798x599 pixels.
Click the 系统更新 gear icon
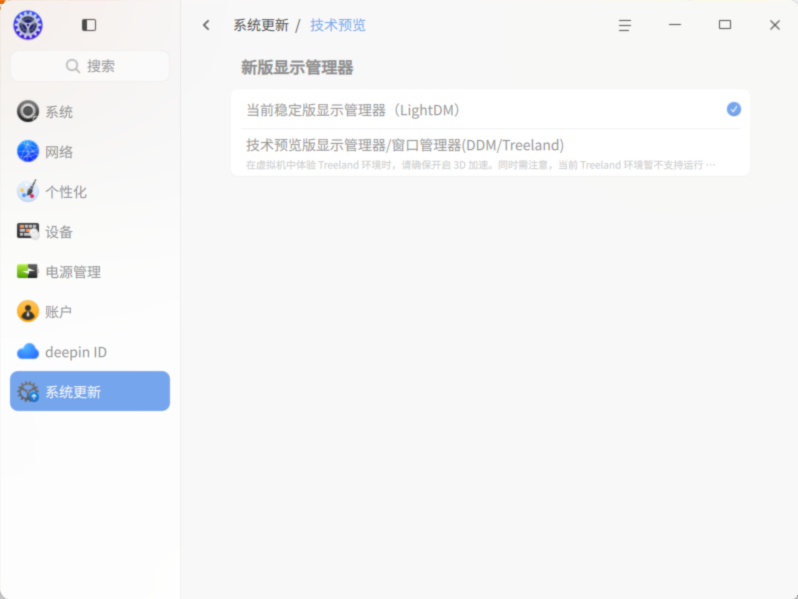(27, 392)
